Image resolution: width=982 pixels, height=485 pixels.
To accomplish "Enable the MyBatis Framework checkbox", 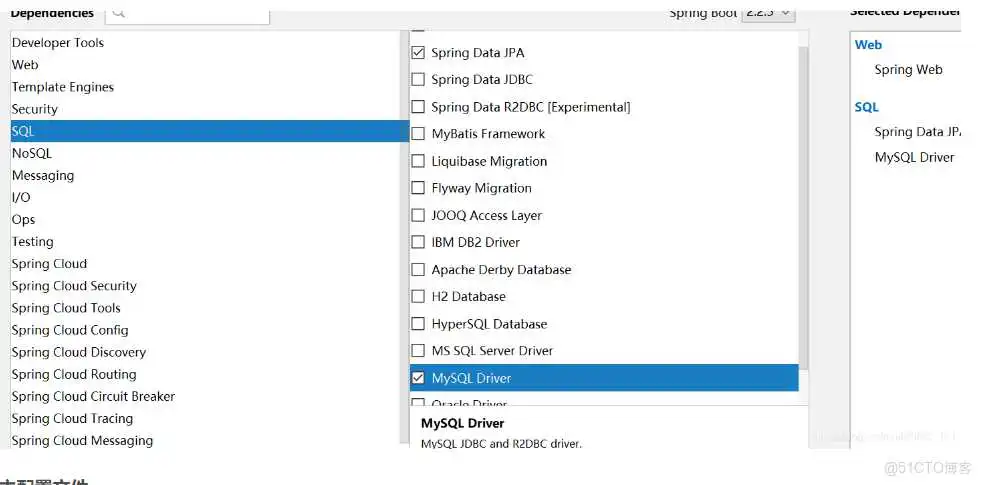I will [418, 134].
